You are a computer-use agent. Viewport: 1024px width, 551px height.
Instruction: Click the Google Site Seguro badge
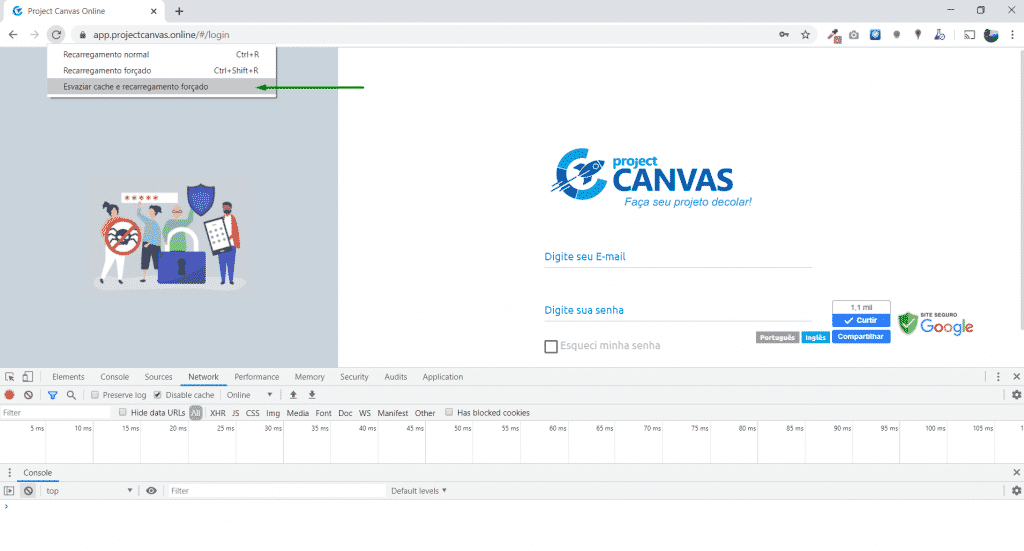tap(935, 323)
